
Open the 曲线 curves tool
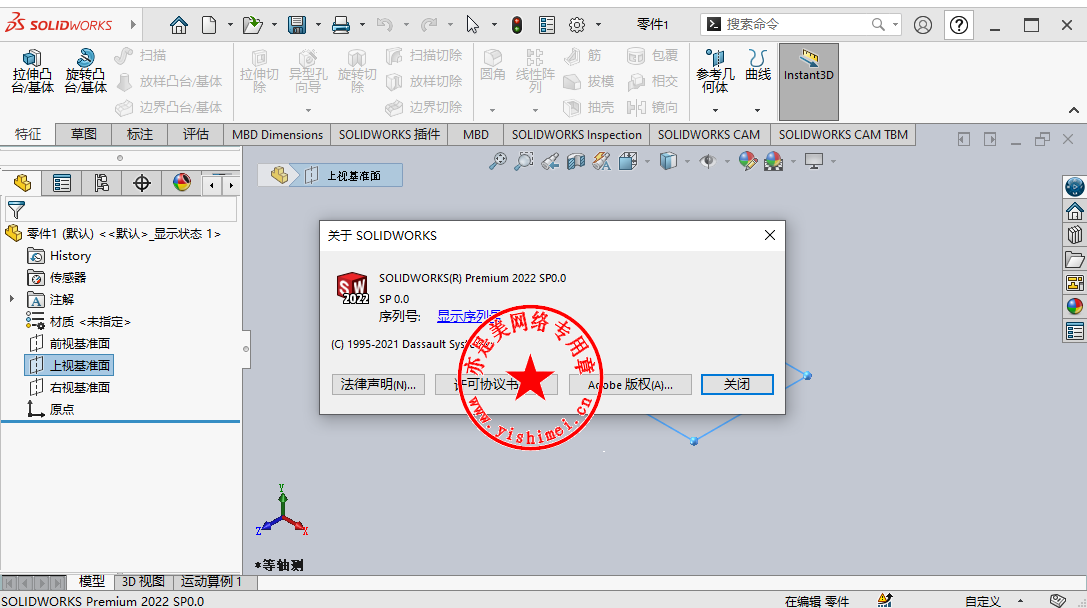coord(758,65)
